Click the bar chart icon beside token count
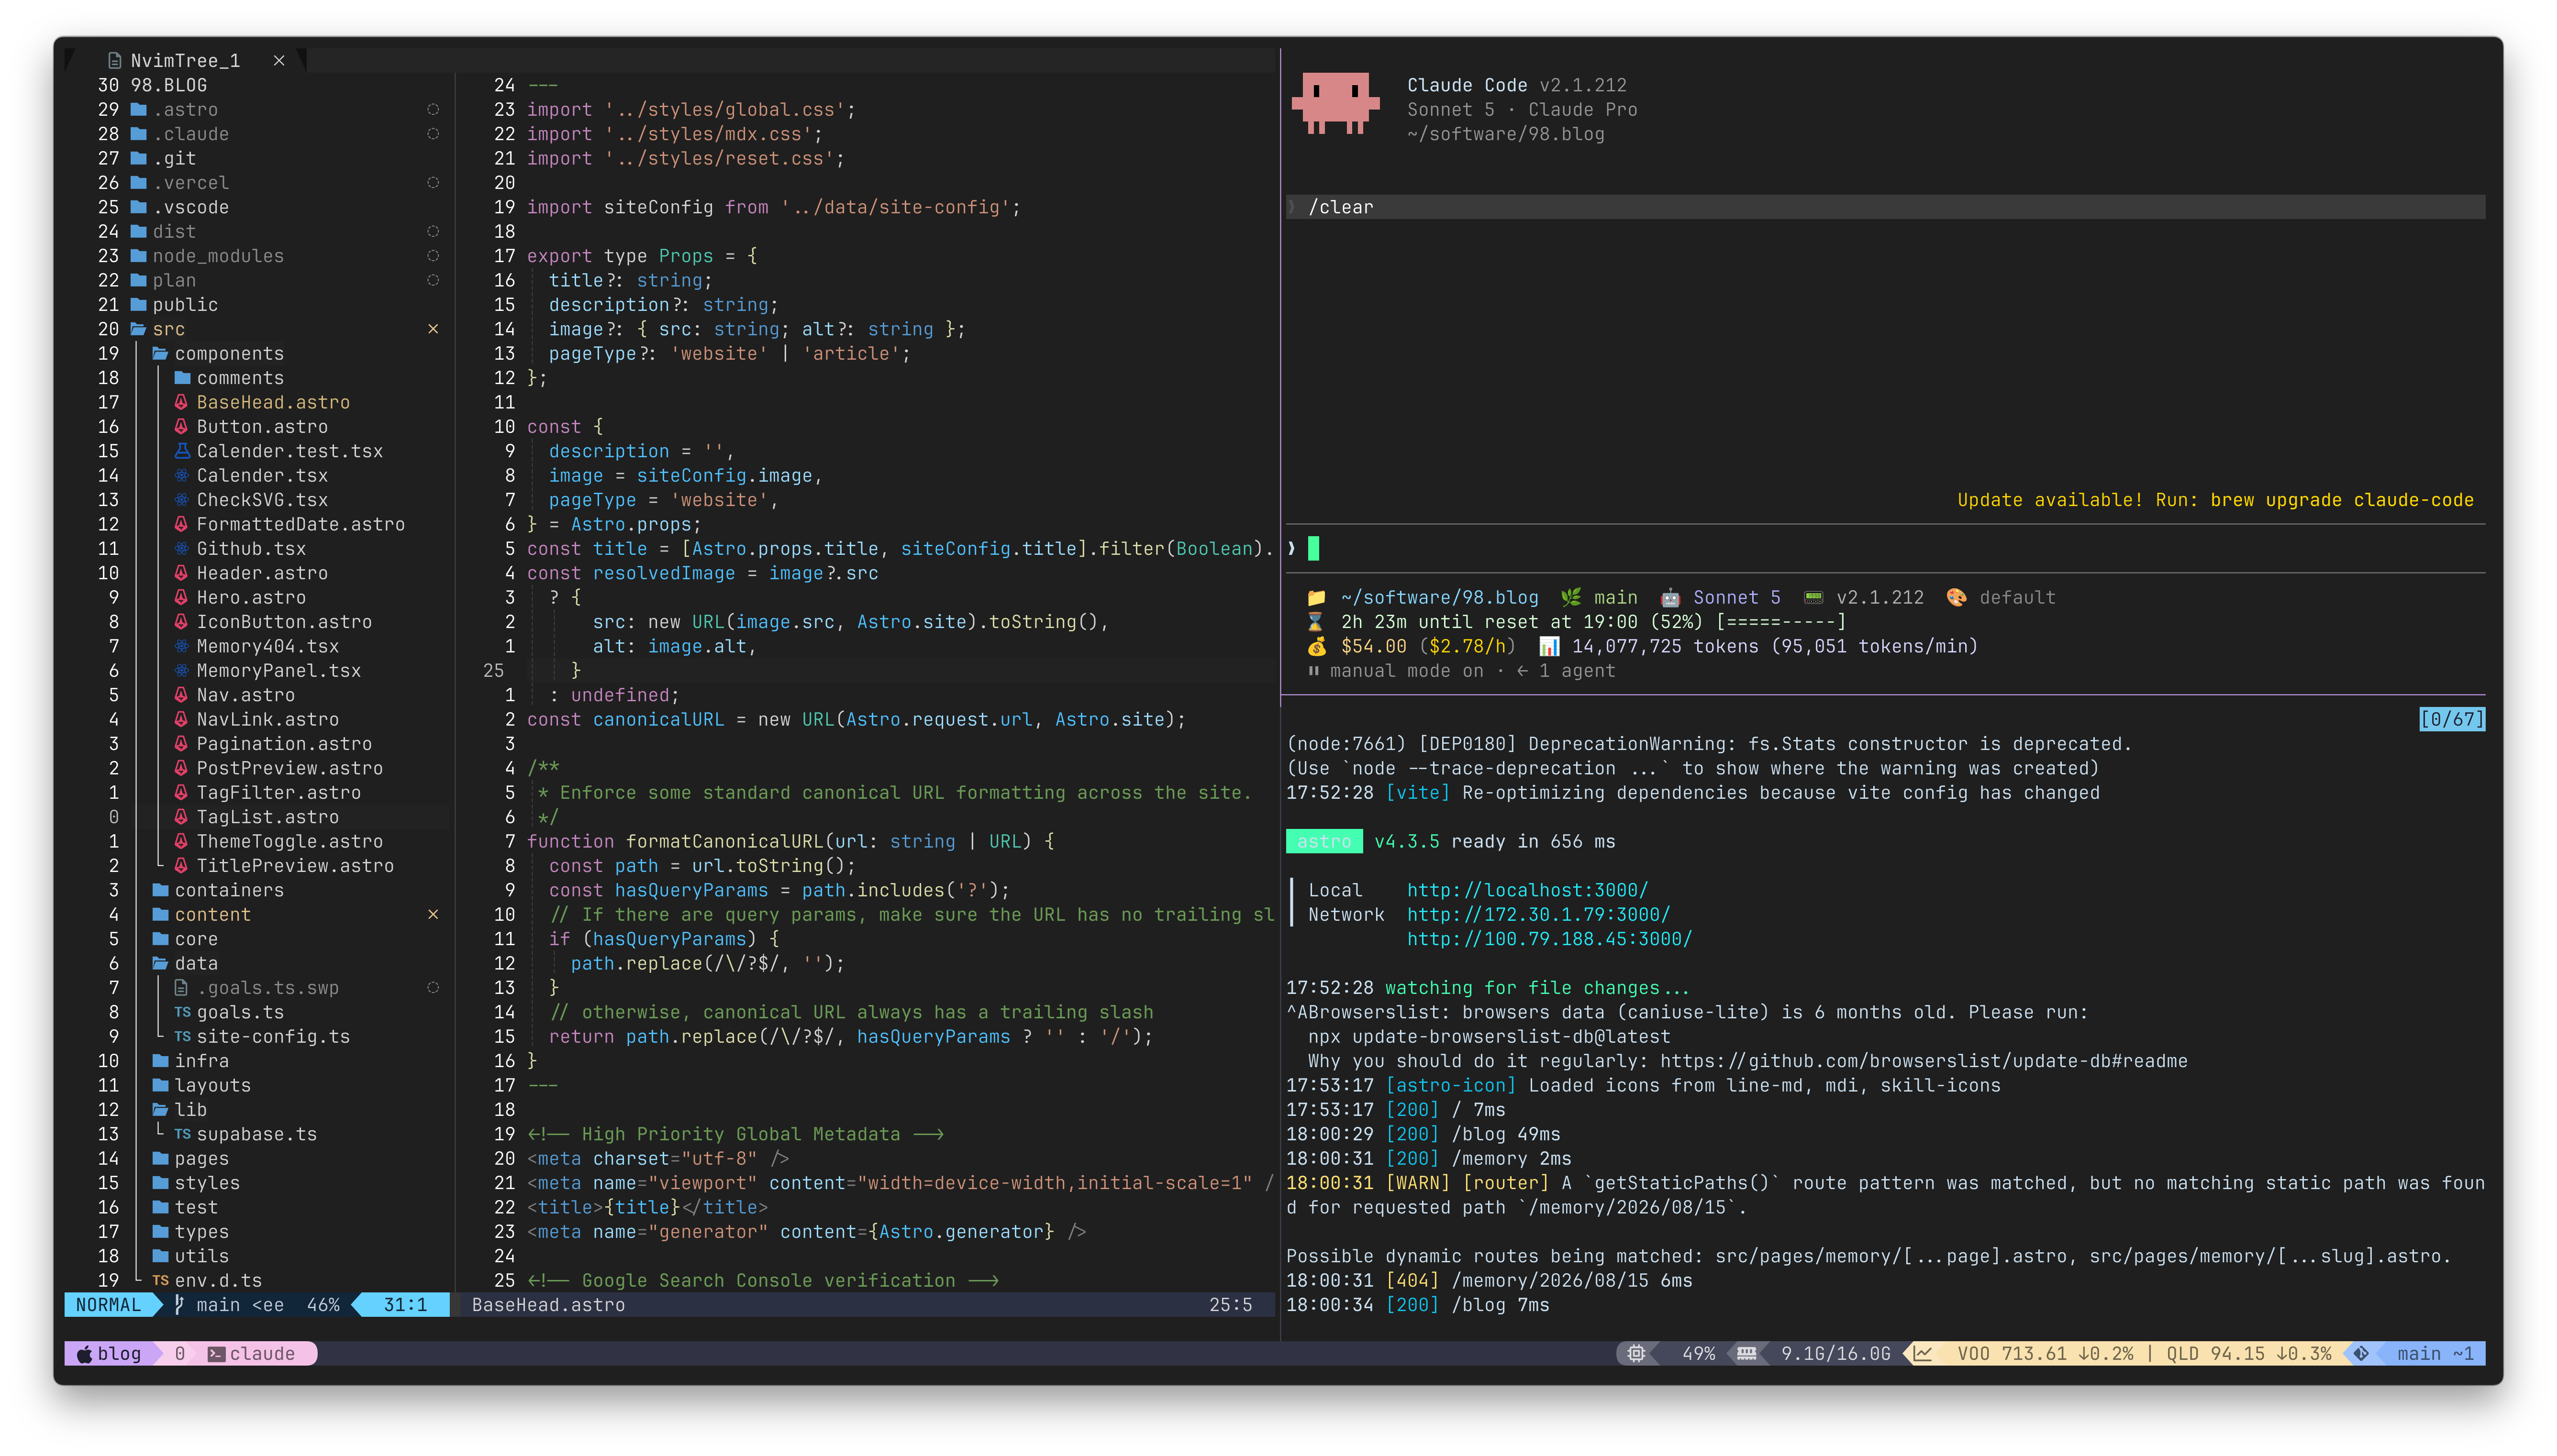The height and width of the screenshot is (1456, 2557). click(1549, 646)
